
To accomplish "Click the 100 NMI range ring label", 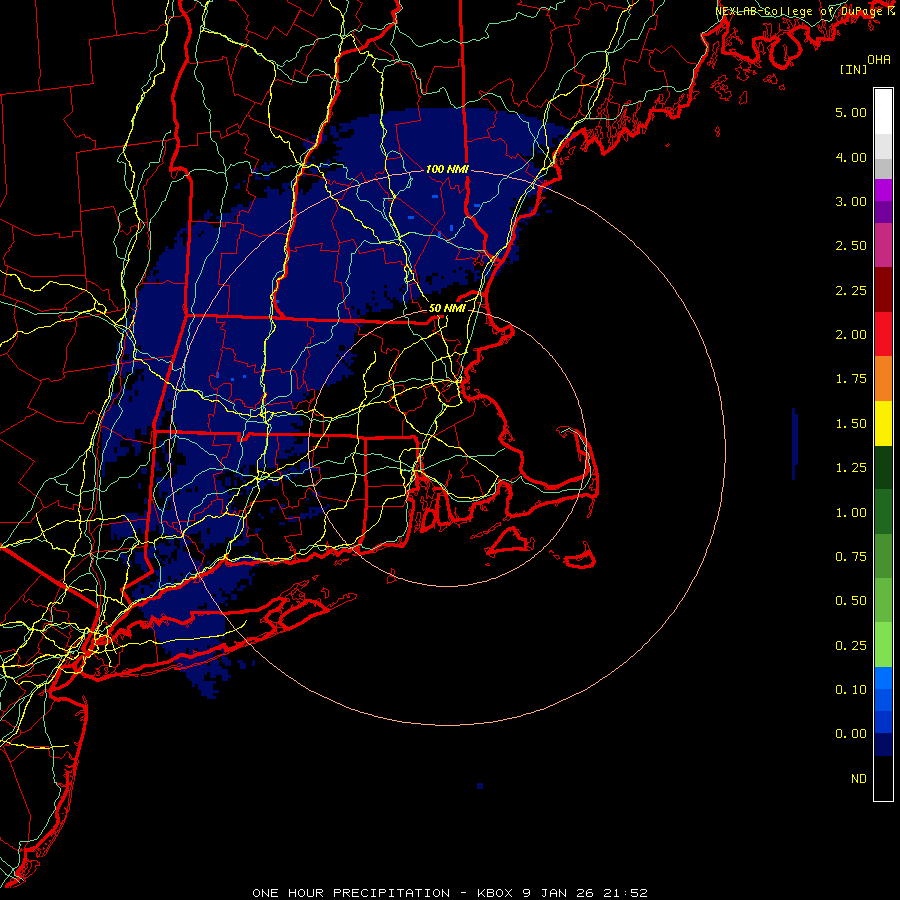I will 447,169.
